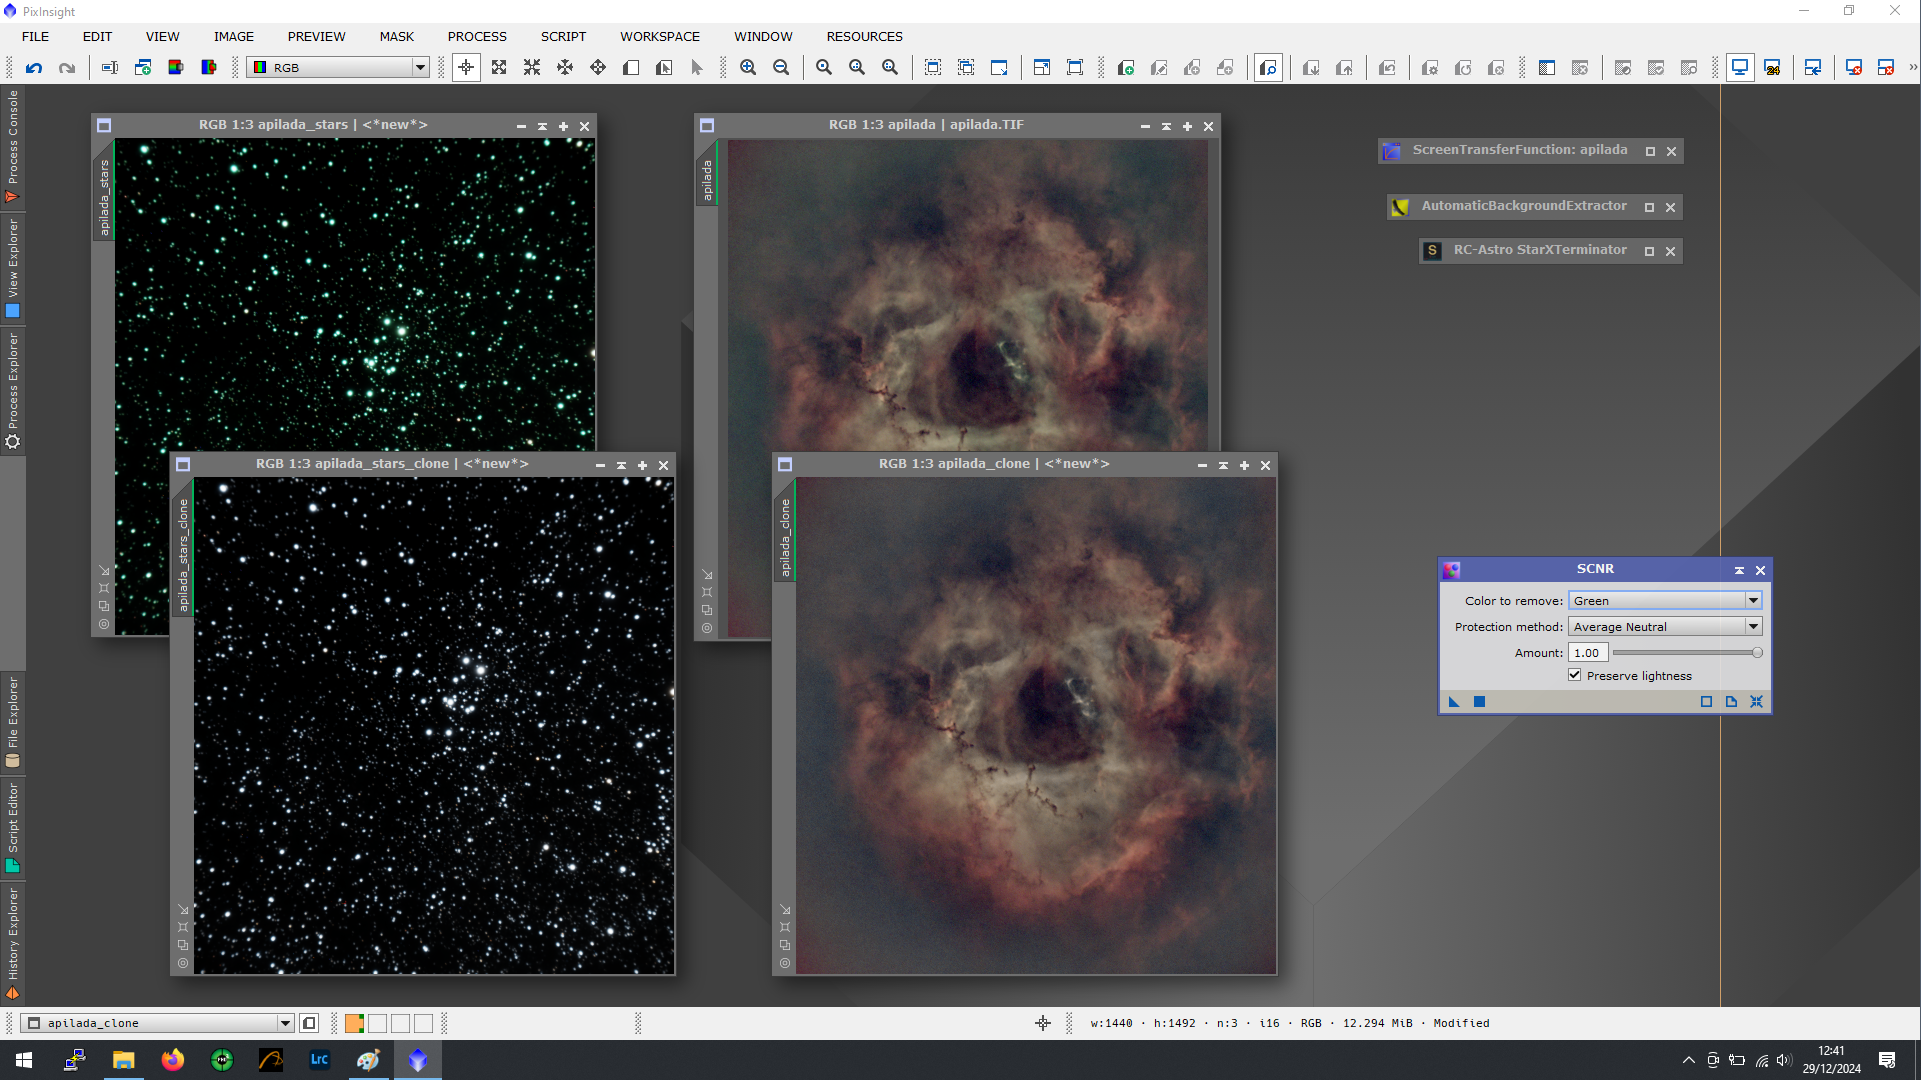Toggle the magnifier-document button in main toolbar
1921x1080 pixels.
(x=1268, y=68)
